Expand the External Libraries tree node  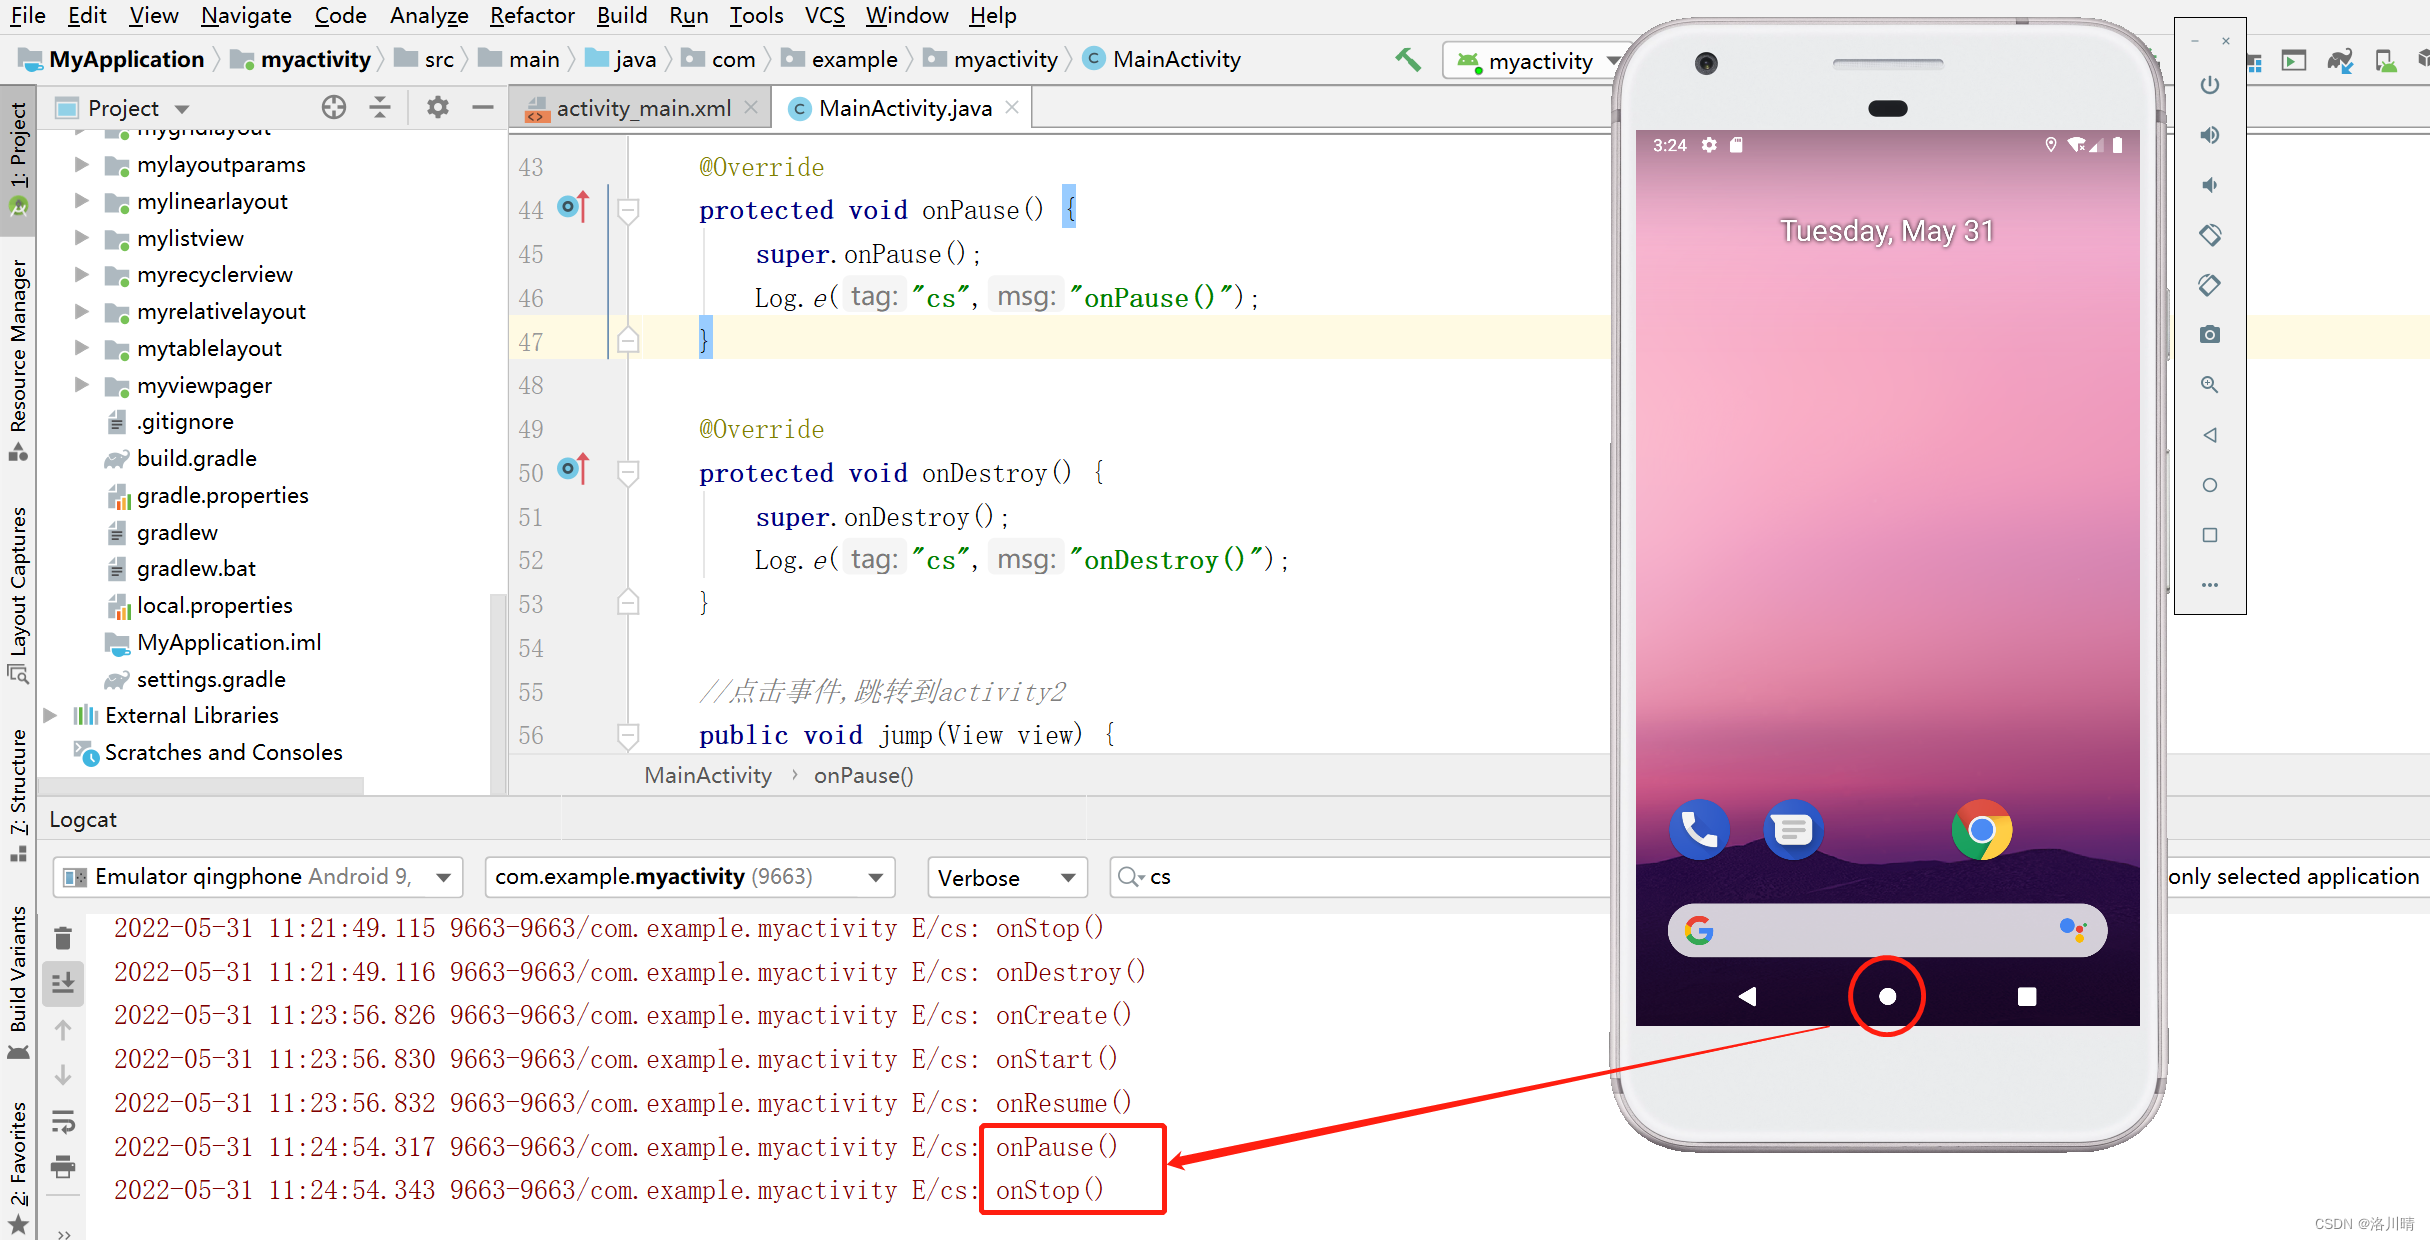click(50, 715)
